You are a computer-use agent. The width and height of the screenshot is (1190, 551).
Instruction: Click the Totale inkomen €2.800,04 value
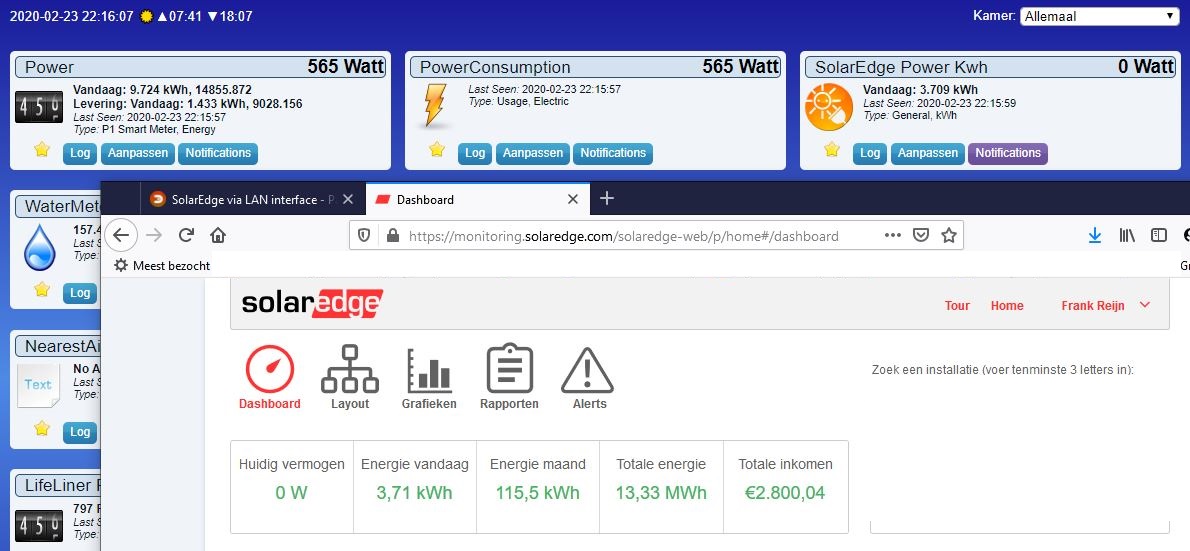point(785,493)
